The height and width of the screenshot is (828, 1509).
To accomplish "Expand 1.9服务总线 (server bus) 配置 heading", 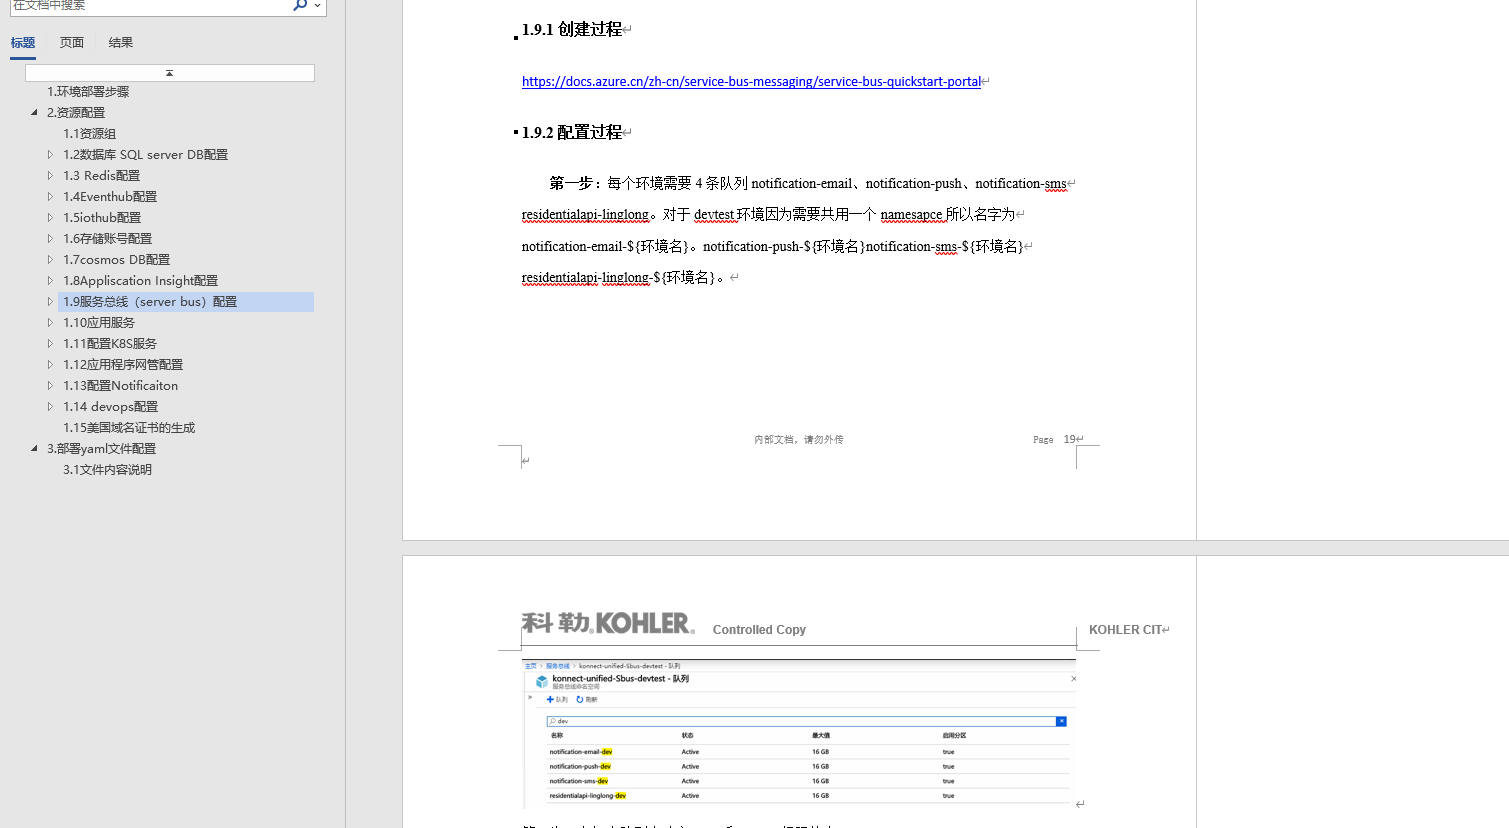I will click(50, 302).
